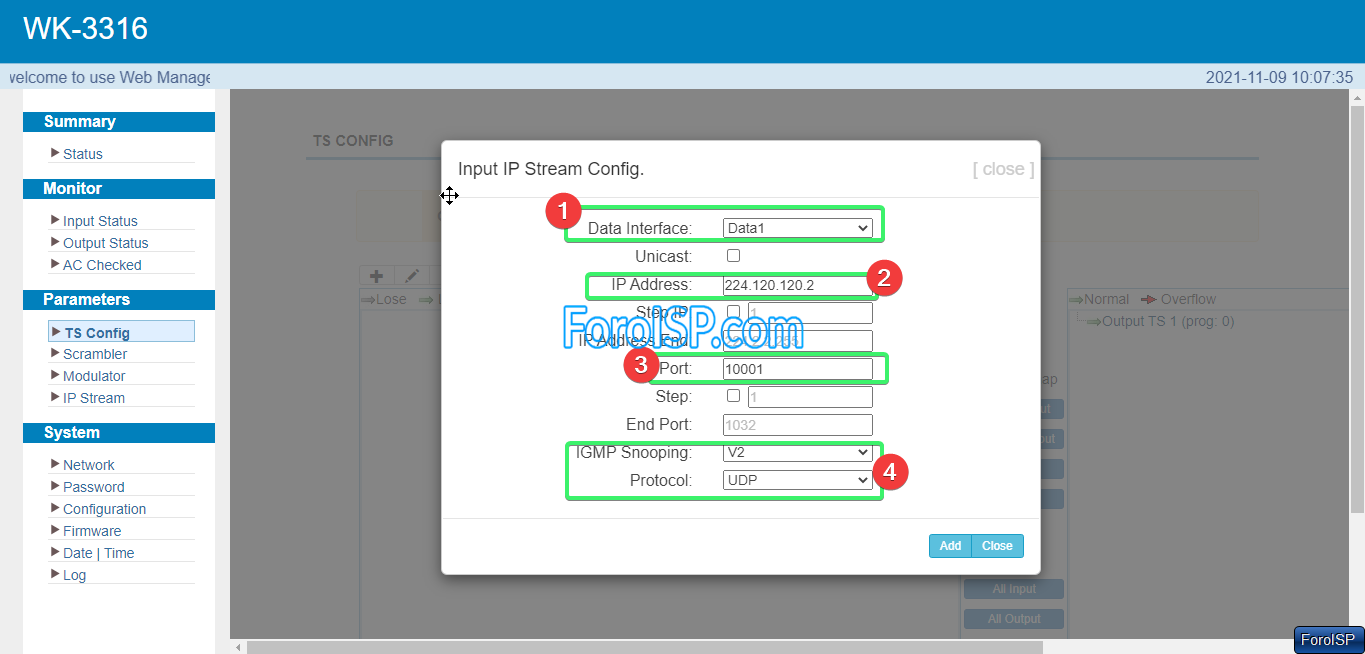Viewport: 1365px width, 654px height.
Task: Open the Scrambler menu item
Action: coord(95,354)
